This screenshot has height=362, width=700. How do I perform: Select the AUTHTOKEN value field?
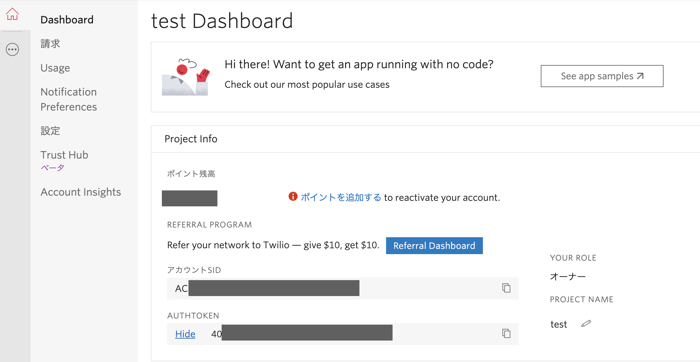point(343,334)
